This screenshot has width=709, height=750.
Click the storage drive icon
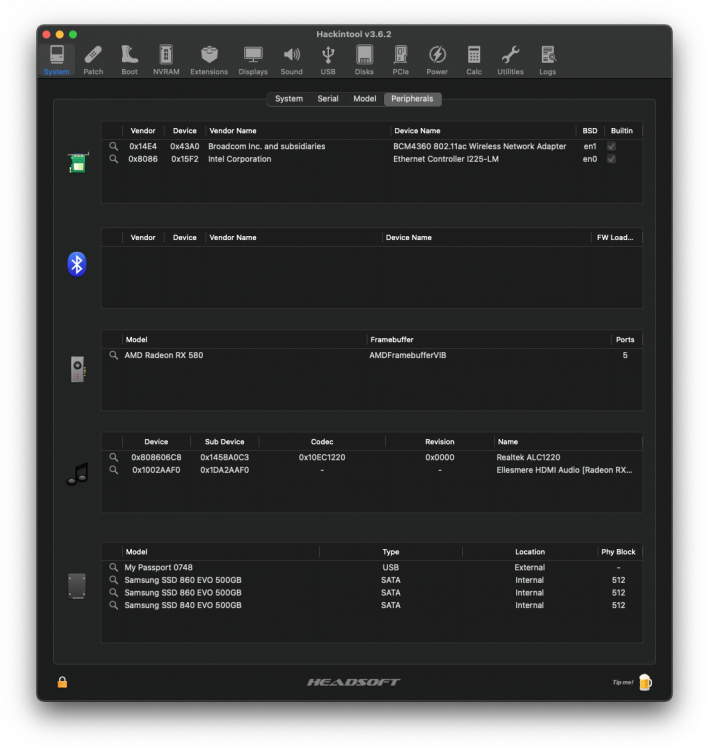(x=77, y=586)
